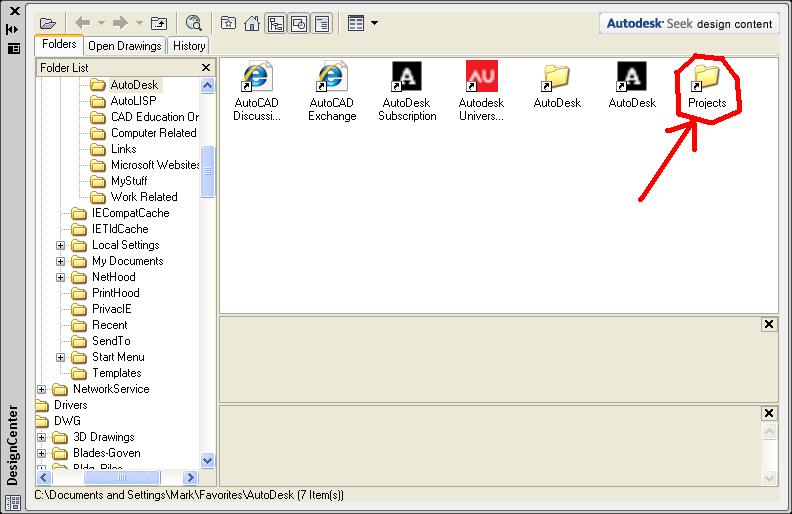
Task: Select the AutoCAD Exchange shortcut icon
Action: pos(332,91)
